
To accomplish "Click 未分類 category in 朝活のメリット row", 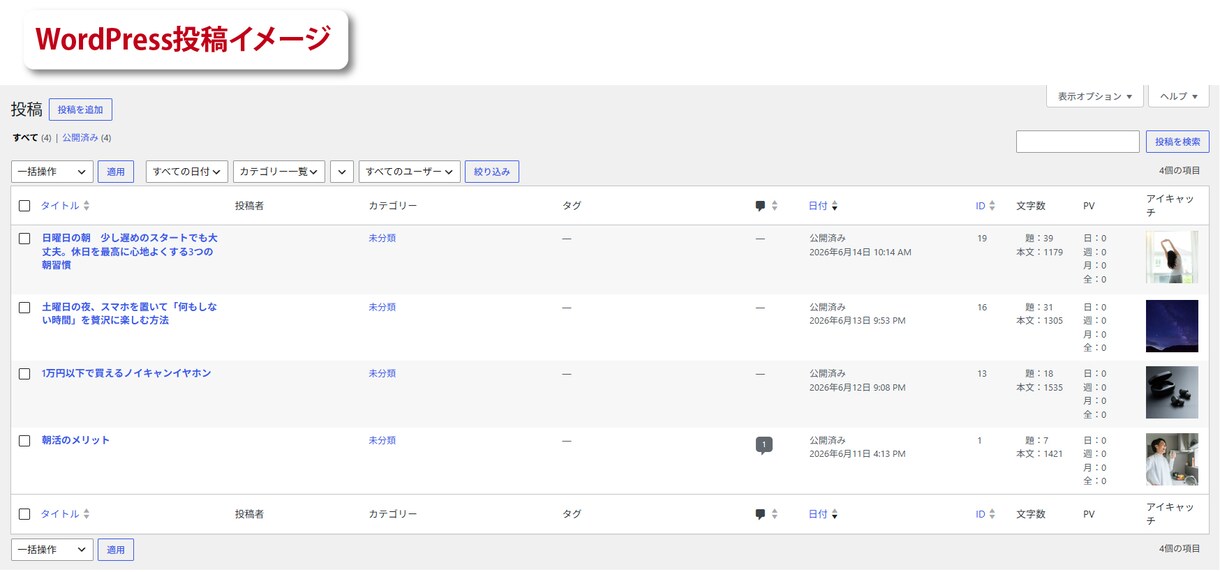I will 382,440.
